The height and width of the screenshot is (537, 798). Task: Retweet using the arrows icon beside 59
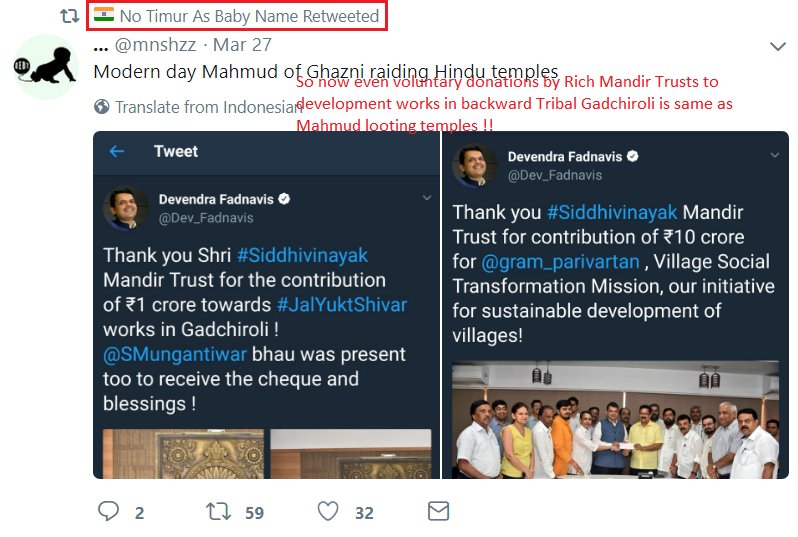[218, 511]
